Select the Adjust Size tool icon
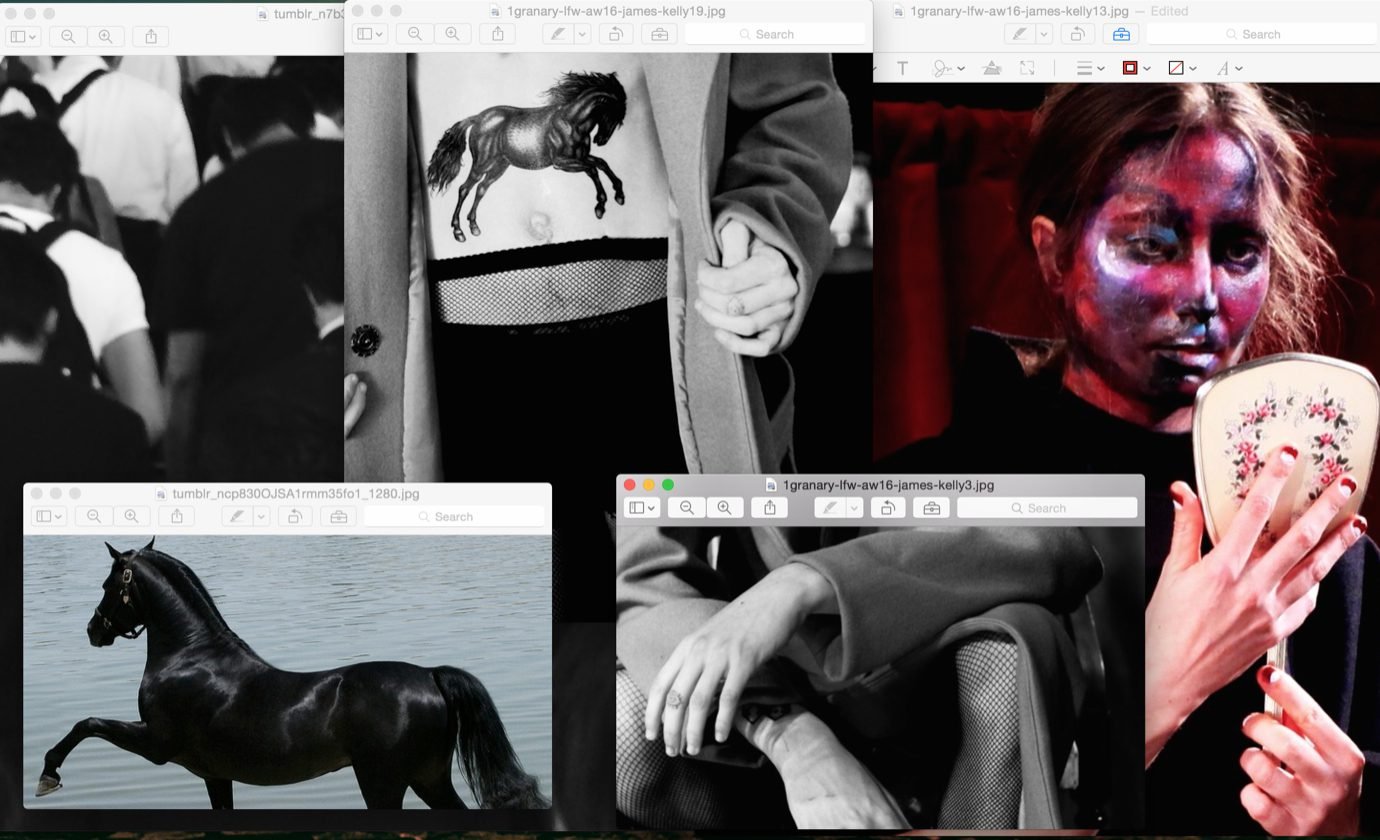 tap(1027, 68)
